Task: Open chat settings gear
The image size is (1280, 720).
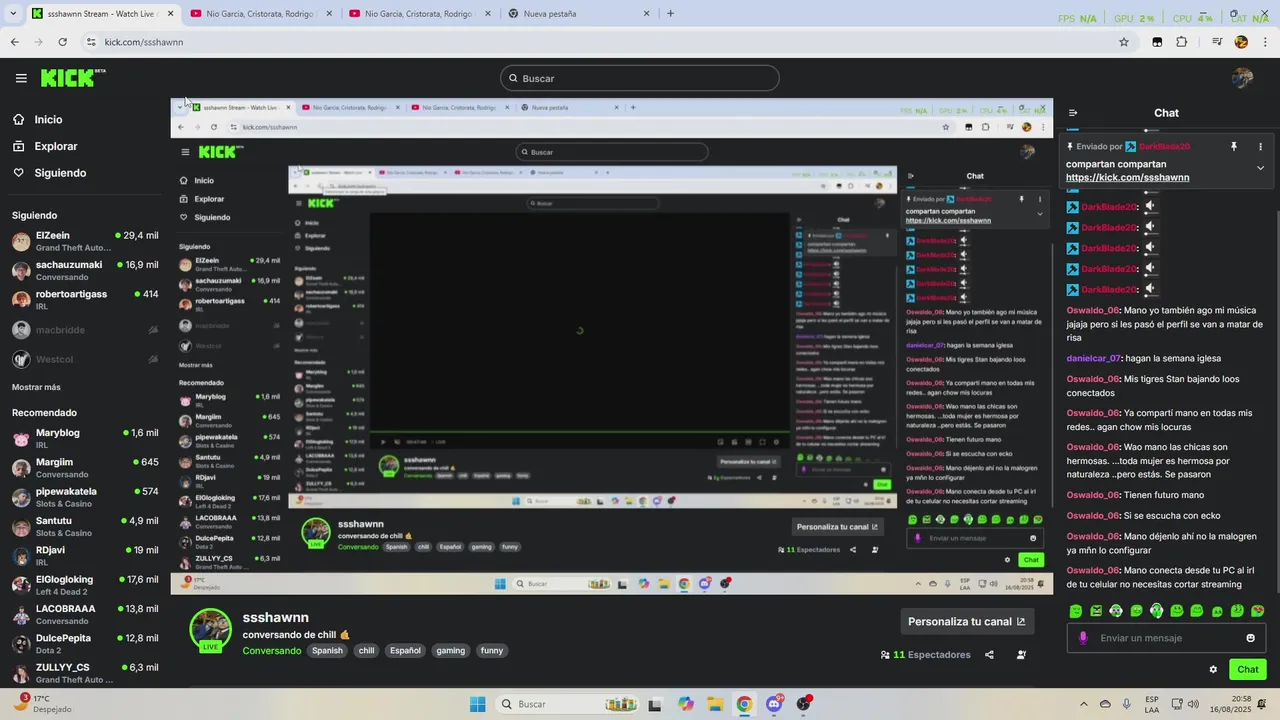Action: click(1213, 670)
